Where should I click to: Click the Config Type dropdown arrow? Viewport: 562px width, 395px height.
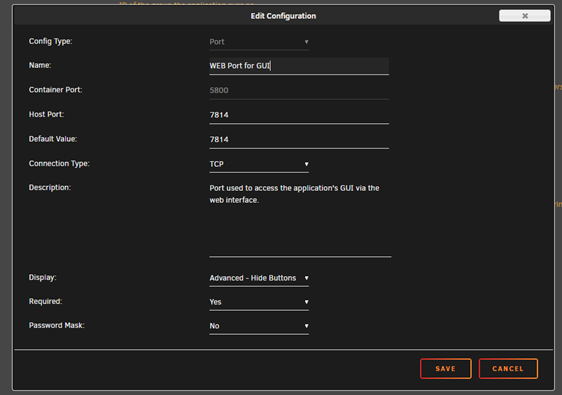[x=306, y=42]
